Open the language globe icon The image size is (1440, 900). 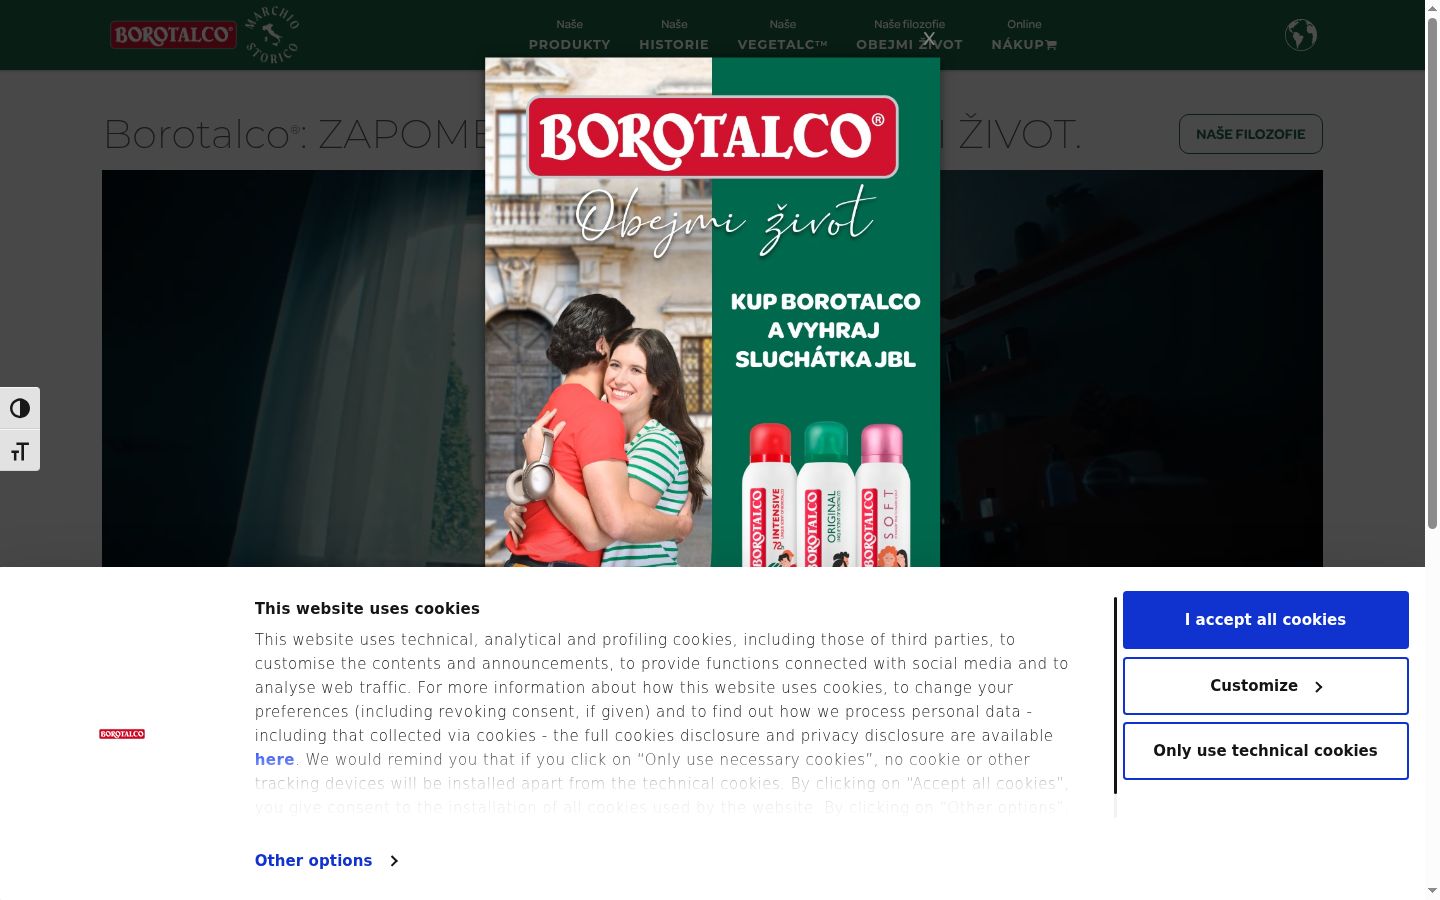pyautogui.click(x=1300, y=35)
